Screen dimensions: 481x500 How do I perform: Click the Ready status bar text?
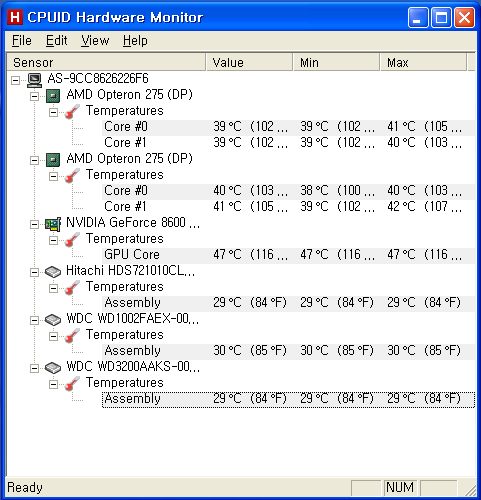tap(25, 487)
